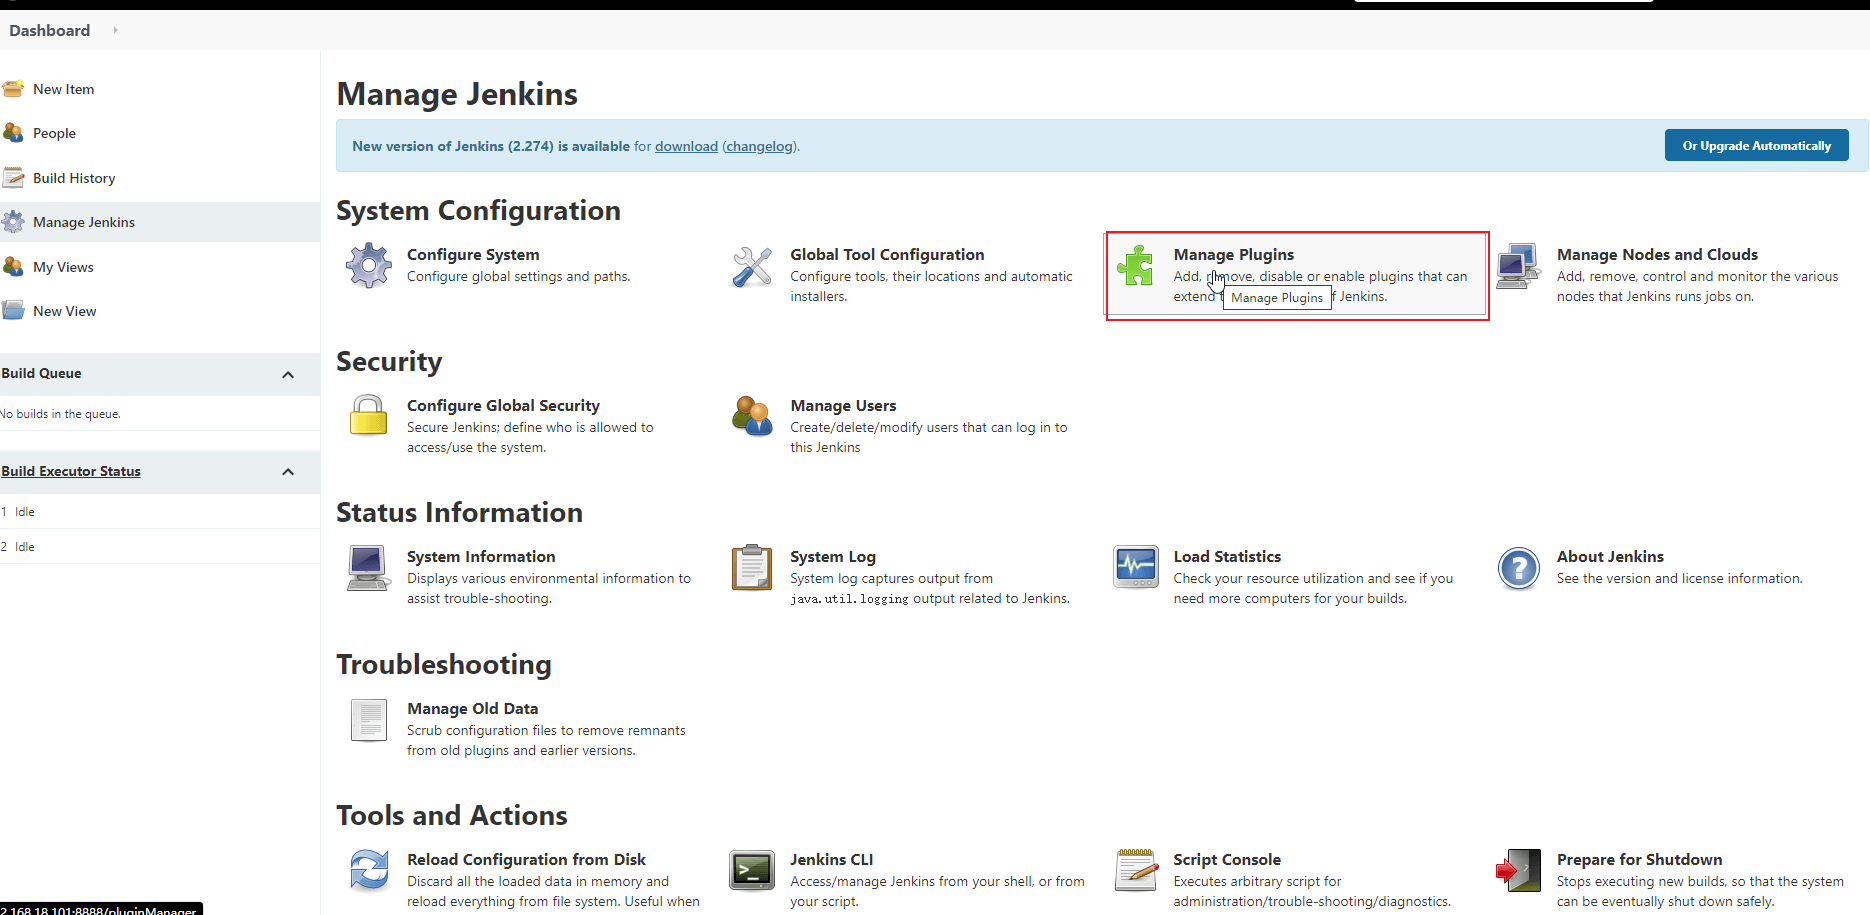The width and height of the screenshot is (1870, 915).
Task: Click the System Log clipboard icon
Action: click(x=752, y=568)
